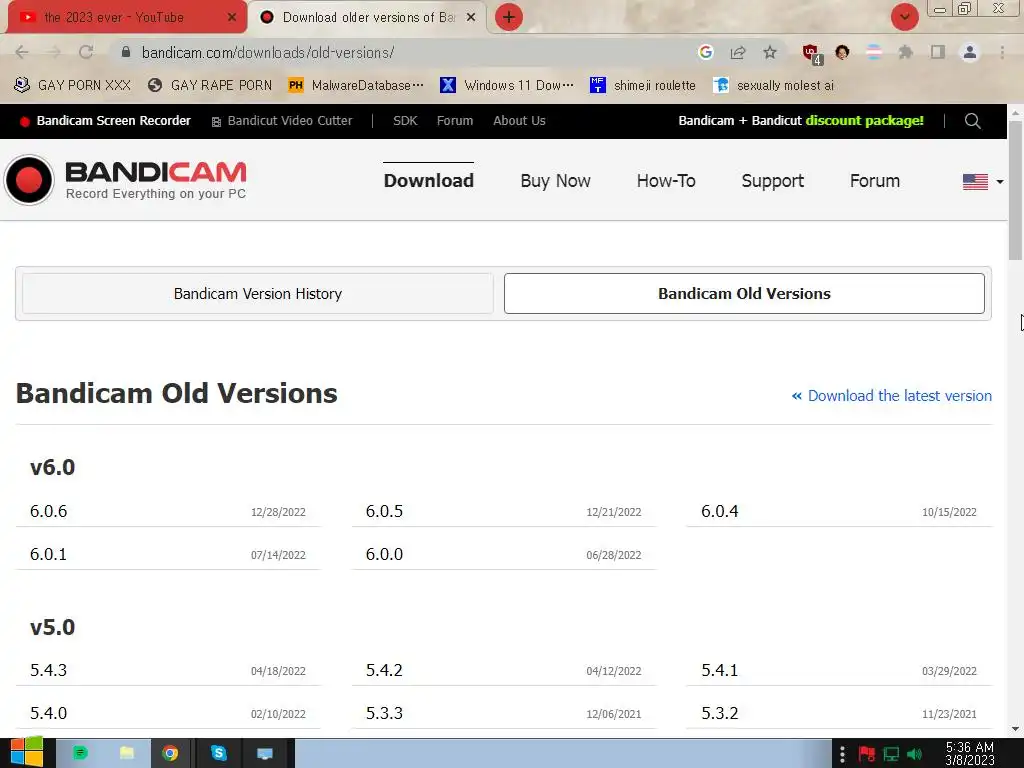Open the shimeji roulette bookmark

pyautogui.click(x=643, y=86)
